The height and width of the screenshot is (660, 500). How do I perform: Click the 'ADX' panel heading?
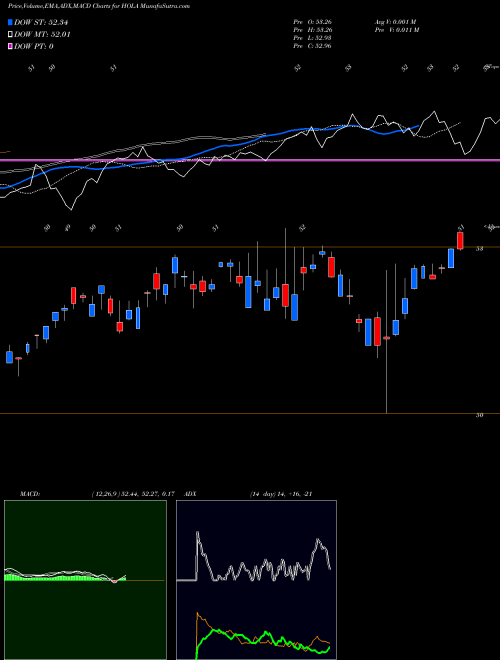pyautogui.click(x=189, y=494)
